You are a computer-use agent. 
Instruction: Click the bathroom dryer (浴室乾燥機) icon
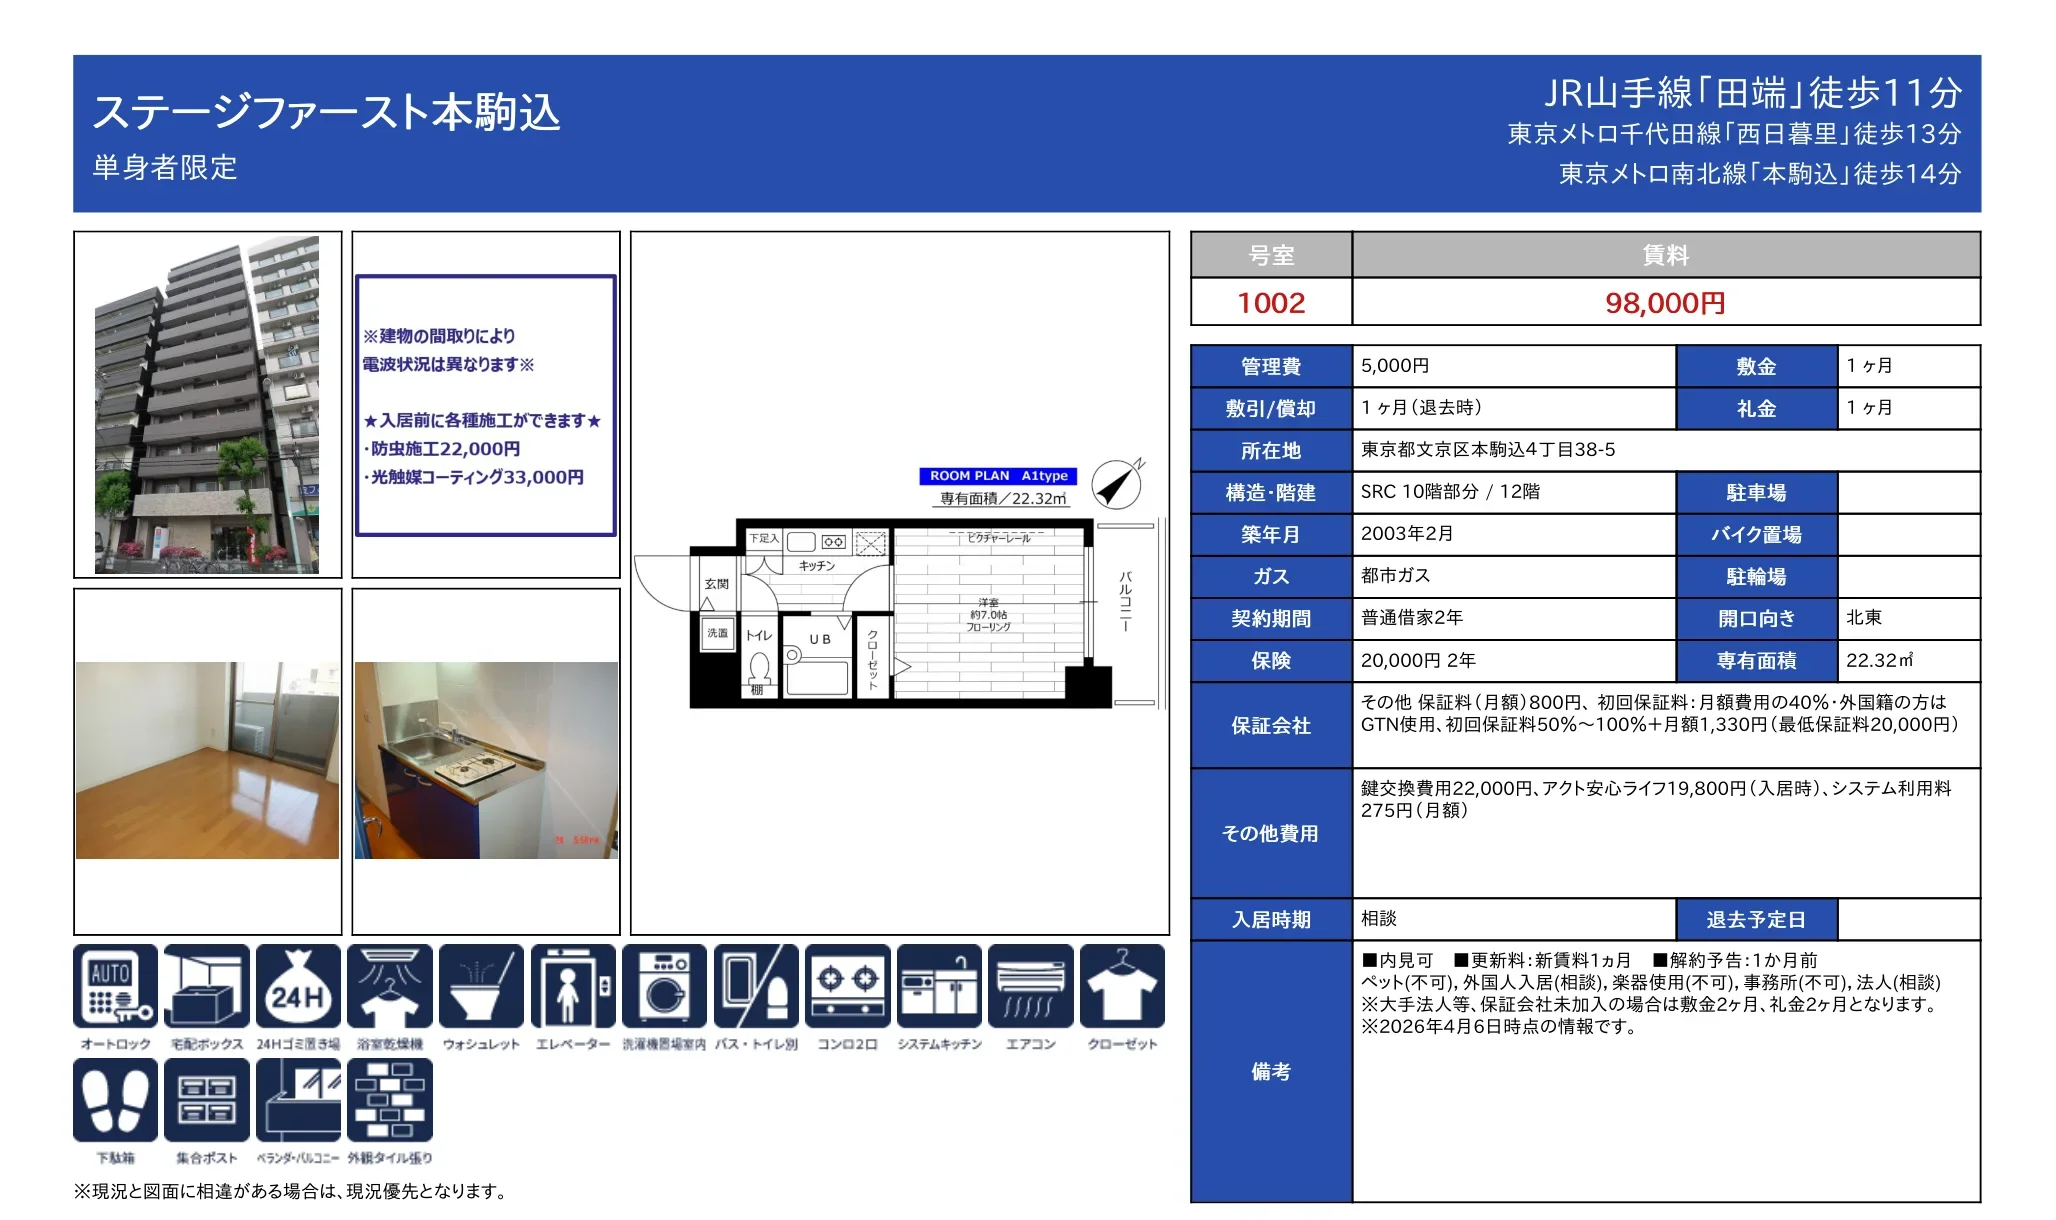(390, 986)
